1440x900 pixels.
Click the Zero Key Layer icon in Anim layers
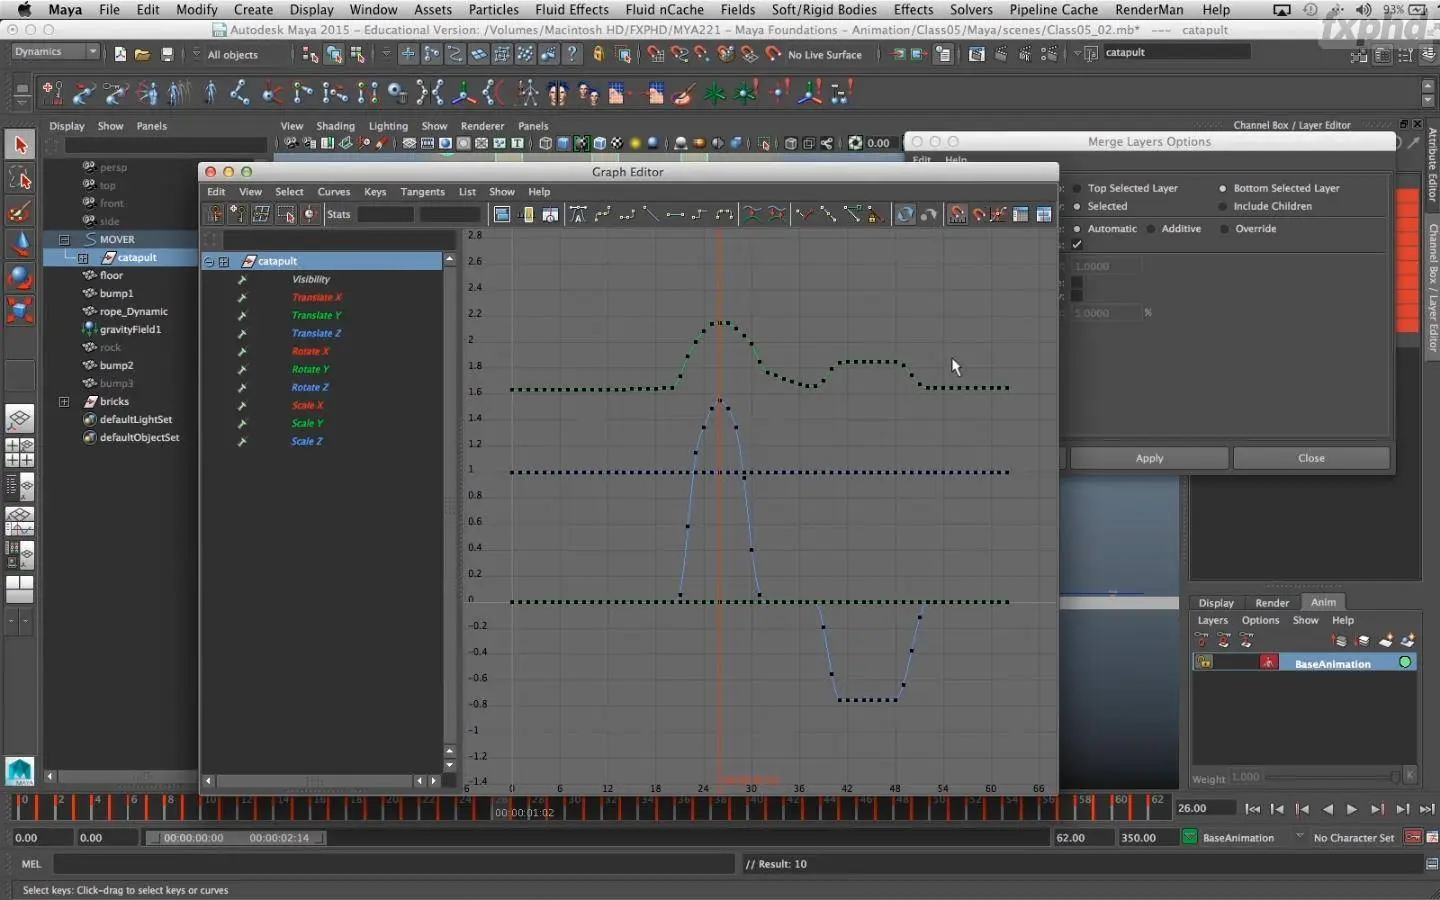point(1202,641)
